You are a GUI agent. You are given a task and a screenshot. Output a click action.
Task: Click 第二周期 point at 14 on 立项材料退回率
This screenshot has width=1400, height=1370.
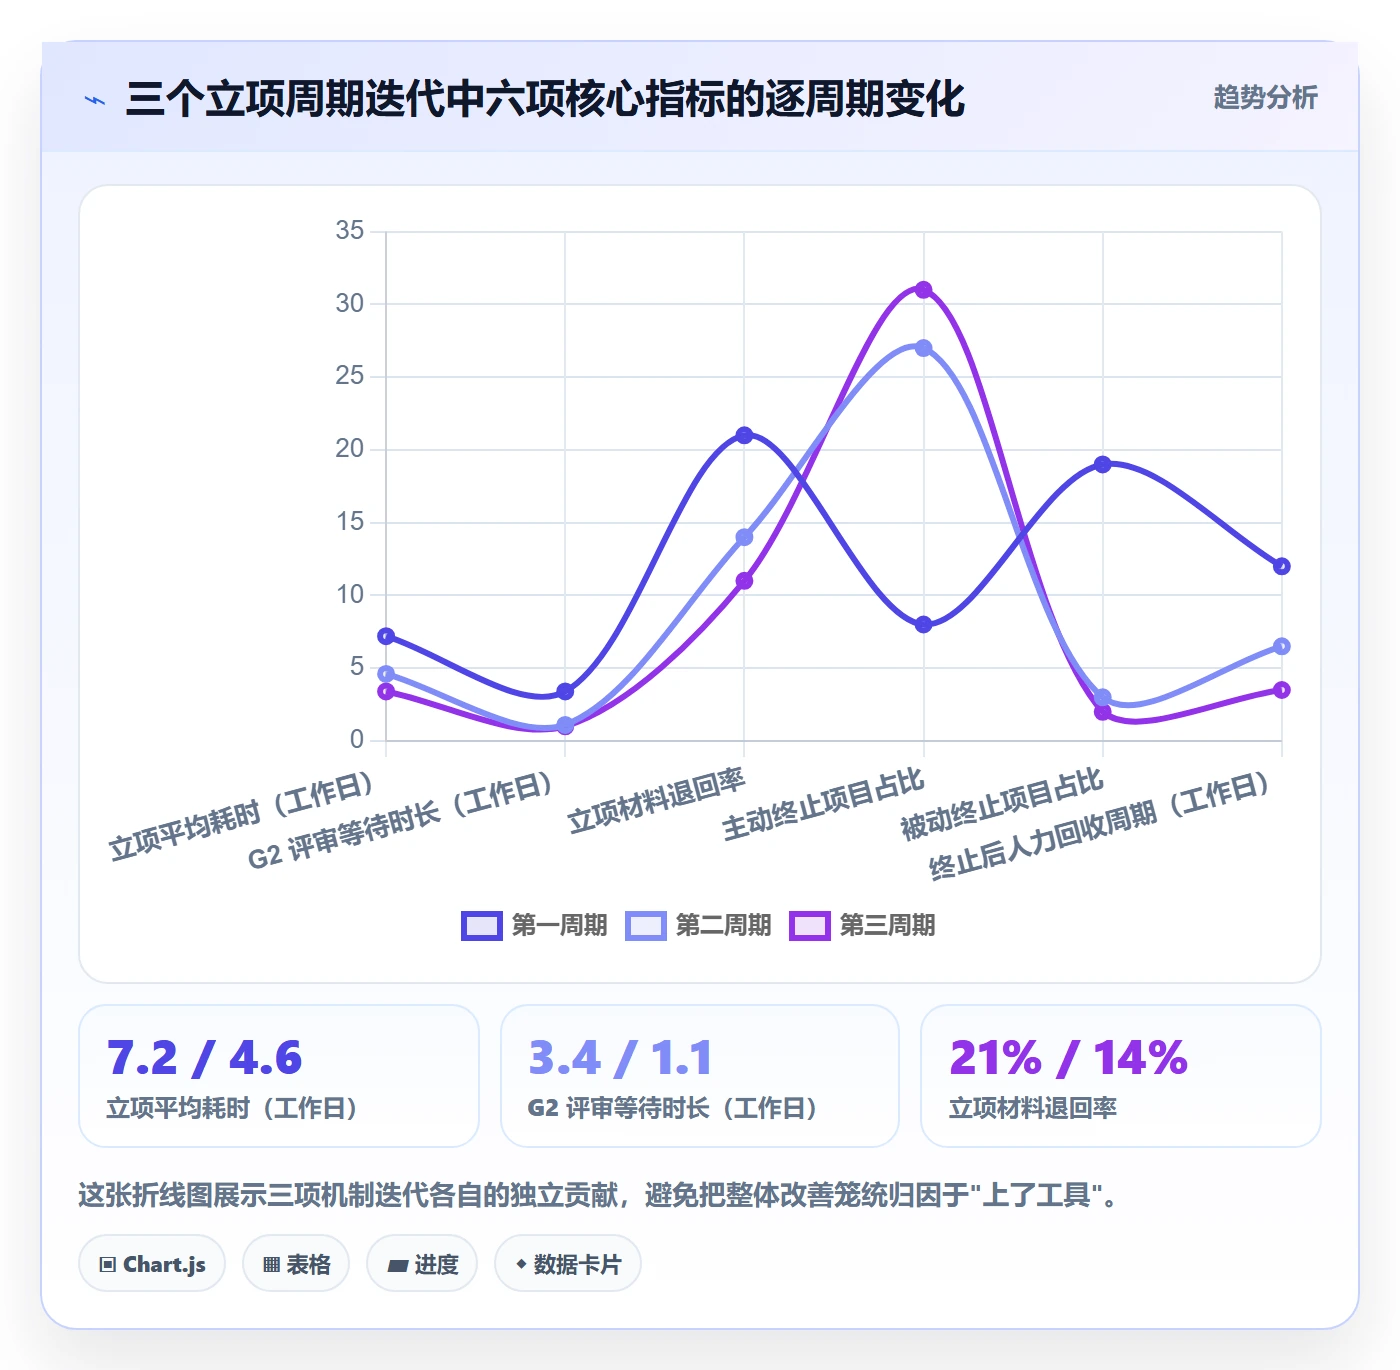pos(744,537)
